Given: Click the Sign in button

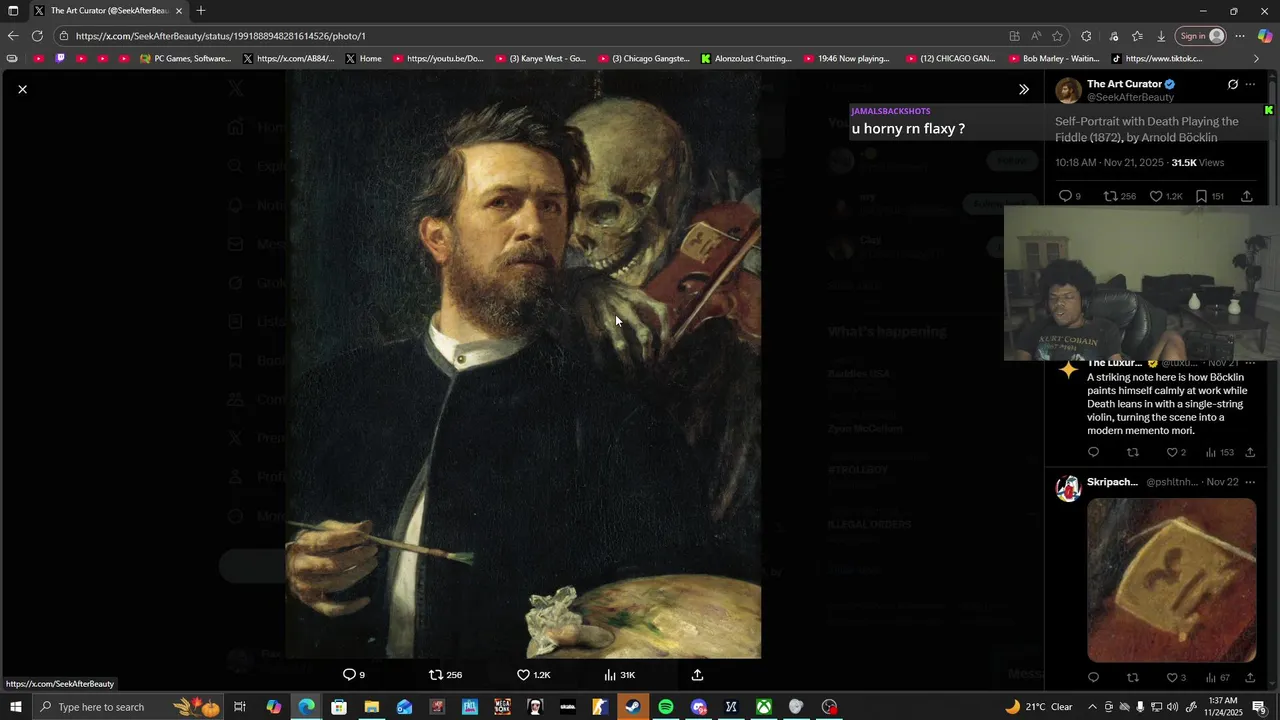Looking at the screenshot, I should tap(1201, 36).
